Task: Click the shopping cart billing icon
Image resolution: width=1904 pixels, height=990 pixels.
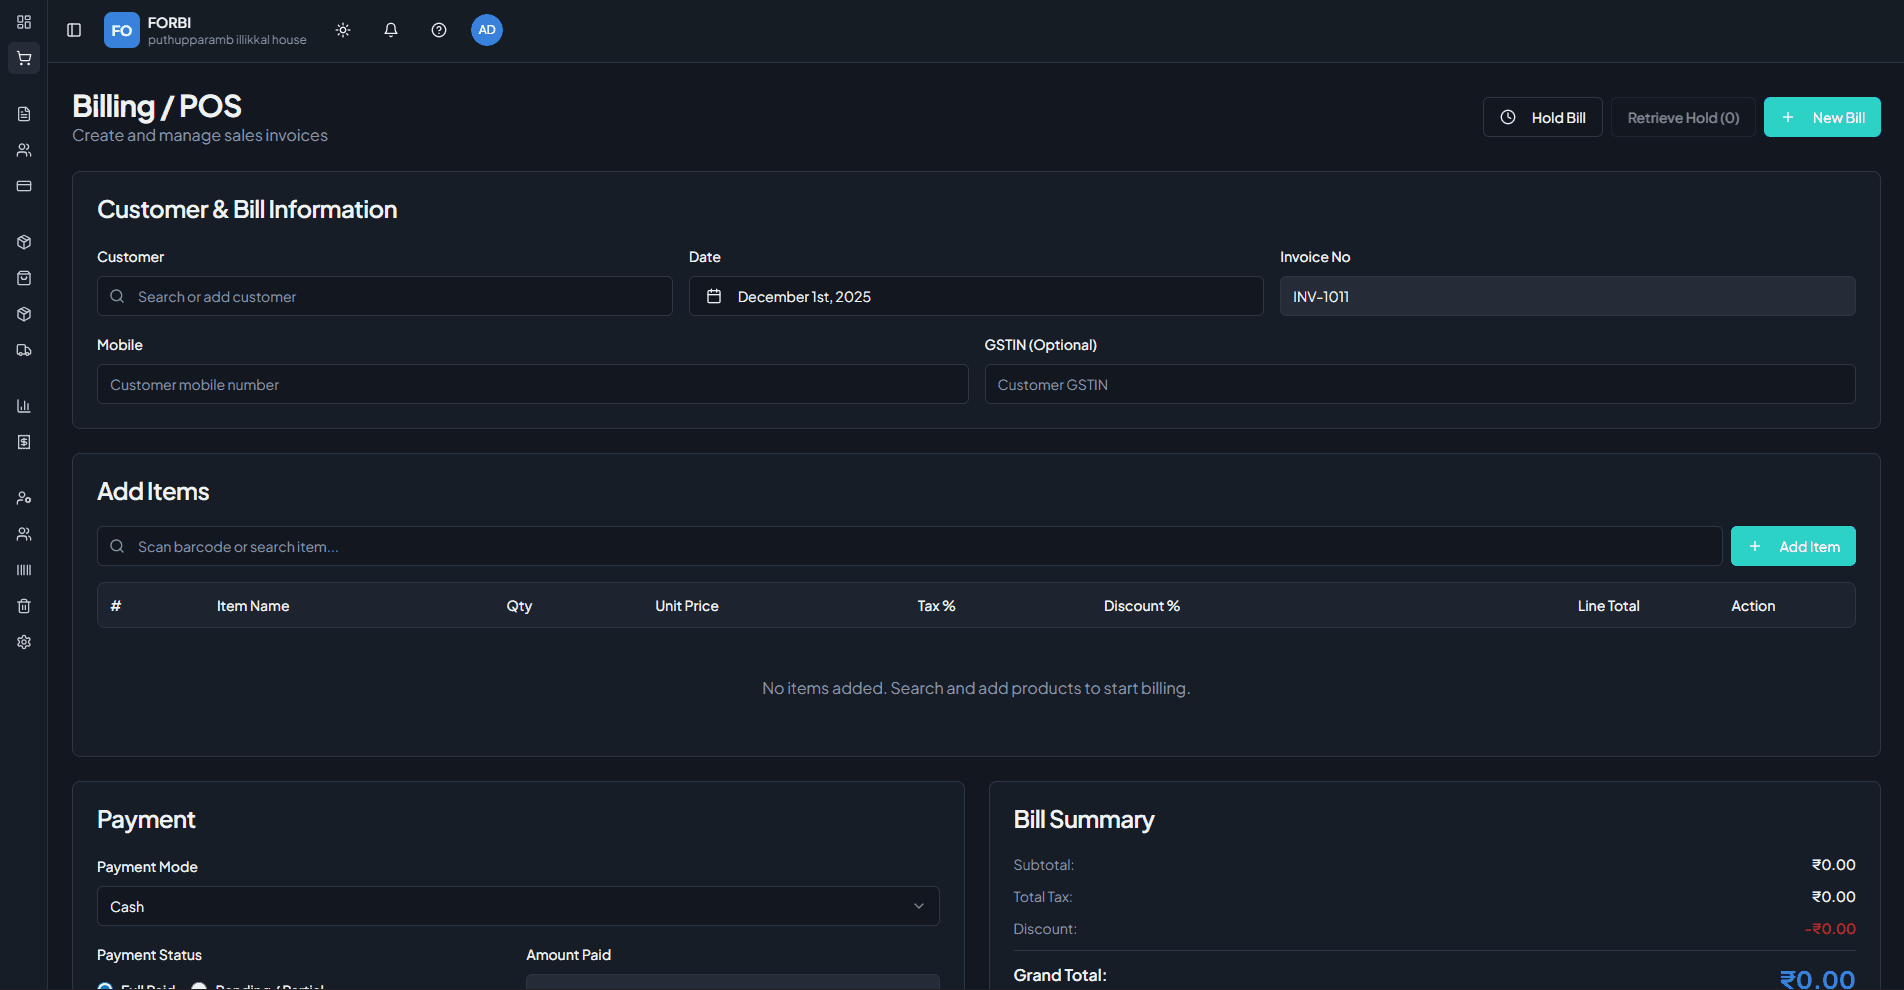Action: [24, 58]
